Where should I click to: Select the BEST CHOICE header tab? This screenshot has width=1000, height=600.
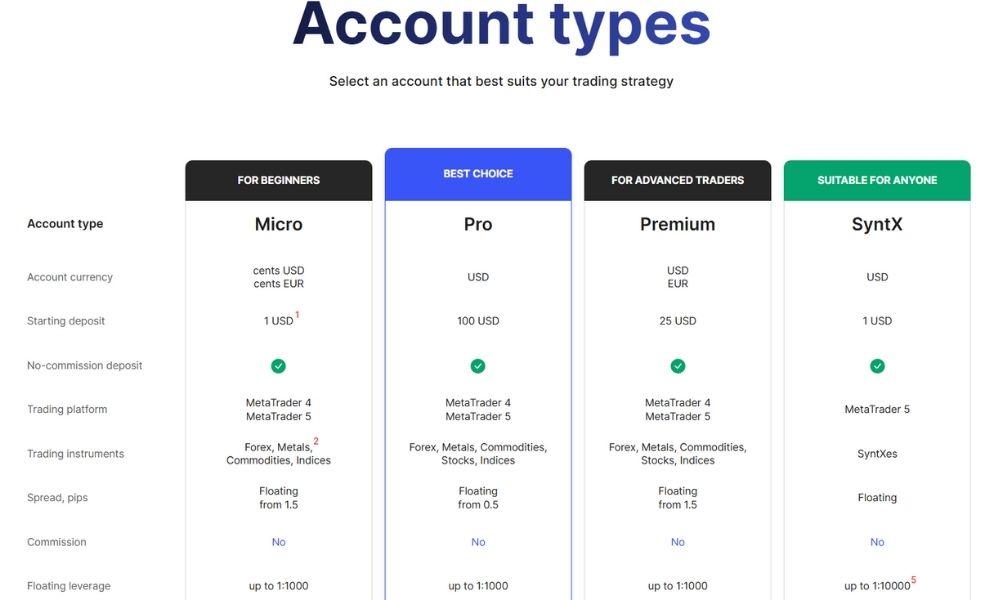[478, 174]
